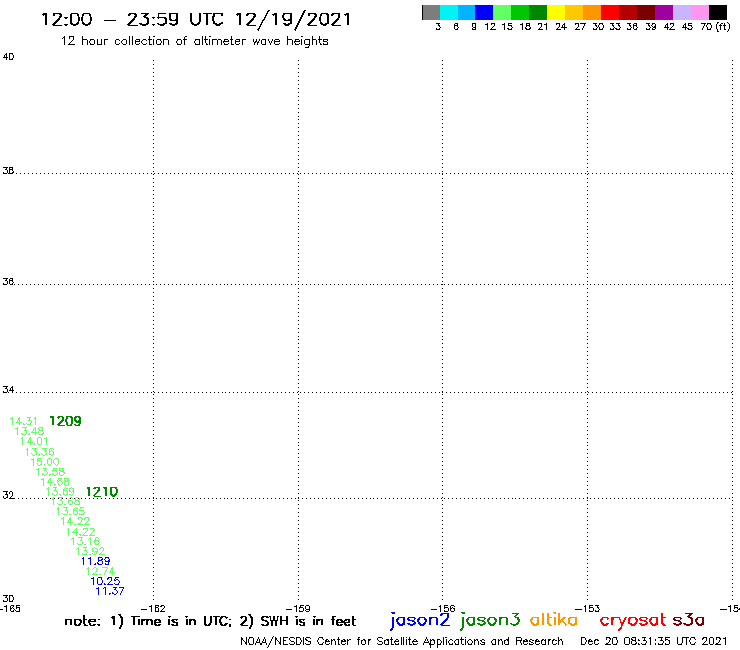
Task: Click the purple swatch in the legend
Action: click(x=664, y=12)
